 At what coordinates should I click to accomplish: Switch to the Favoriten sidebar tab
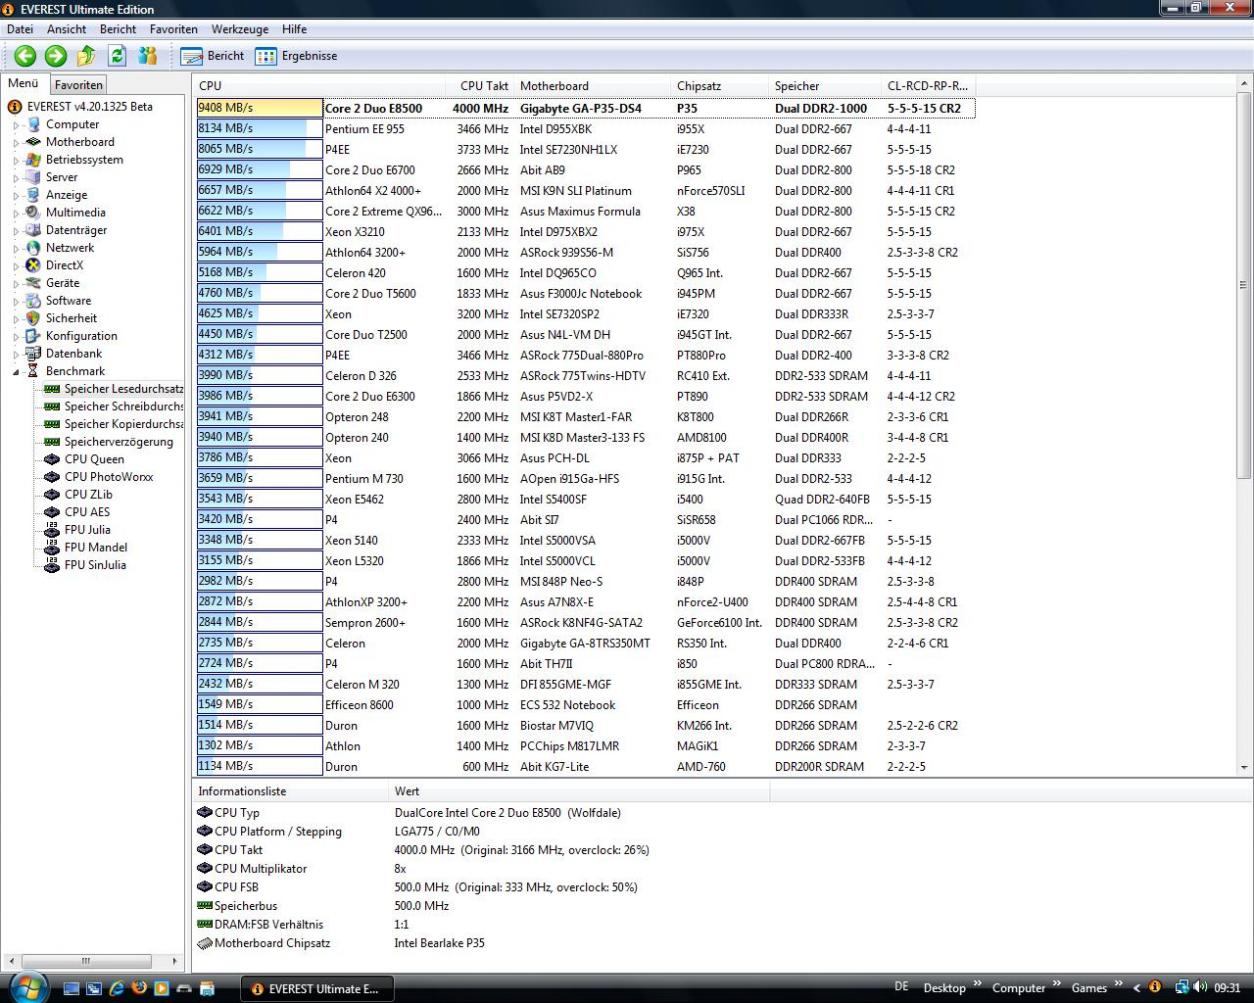(78, 86)
